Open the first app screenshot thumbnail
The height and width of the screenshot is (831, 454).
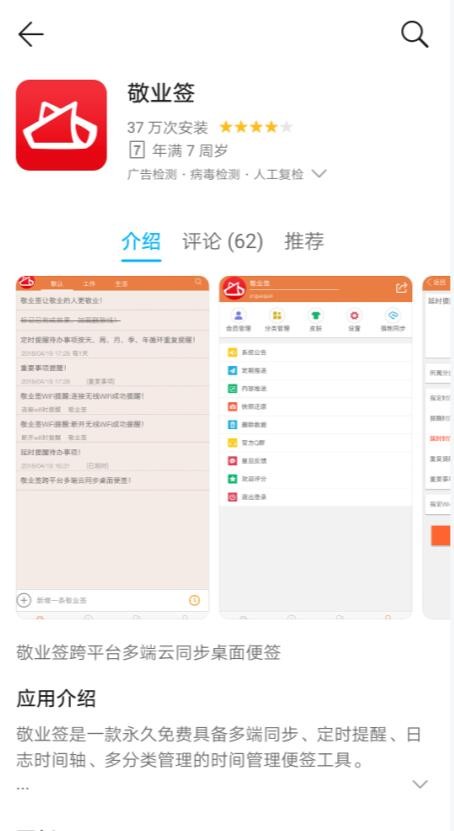(112, 447)
